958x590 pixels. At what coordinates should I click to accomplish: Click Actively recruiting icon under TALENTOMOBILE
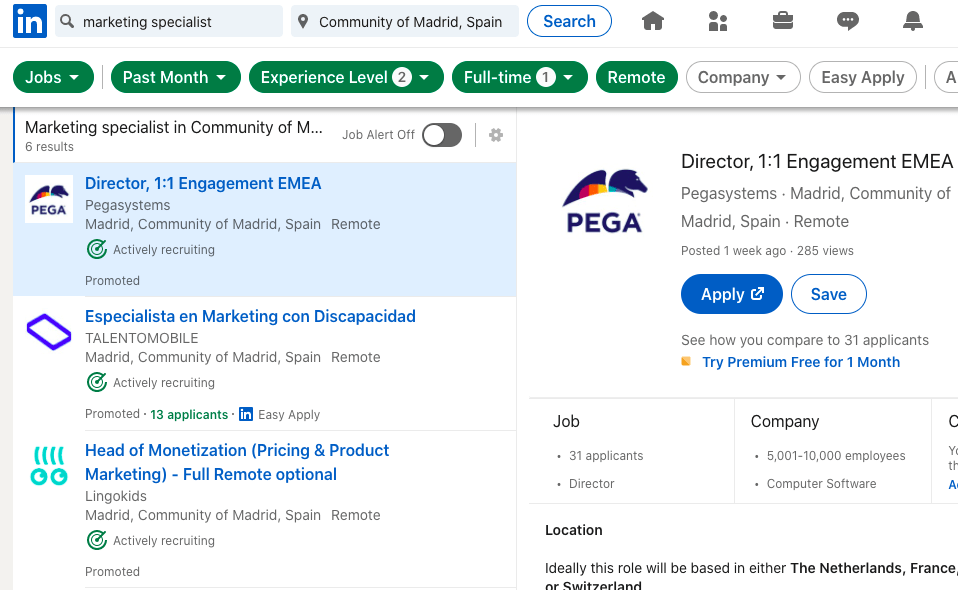point(97,382)
